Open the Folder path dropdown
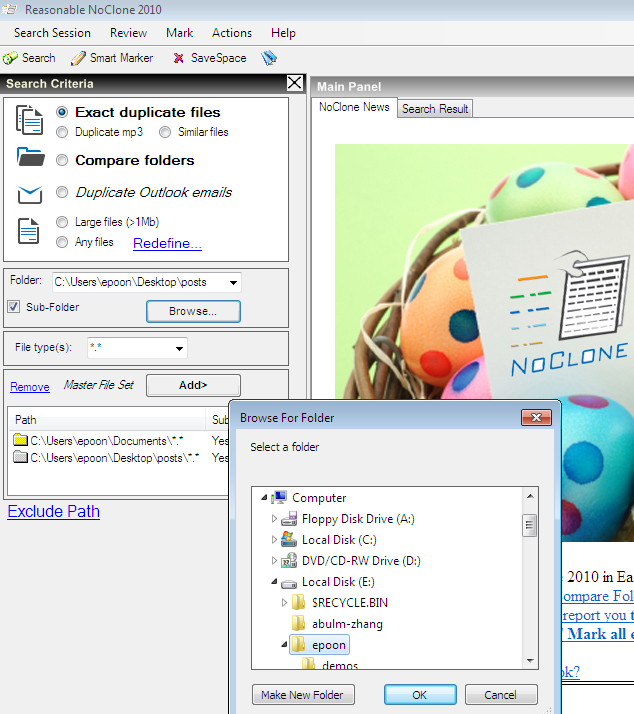The height and width of the screenshot is (714, 634). [x=233, y=282]
